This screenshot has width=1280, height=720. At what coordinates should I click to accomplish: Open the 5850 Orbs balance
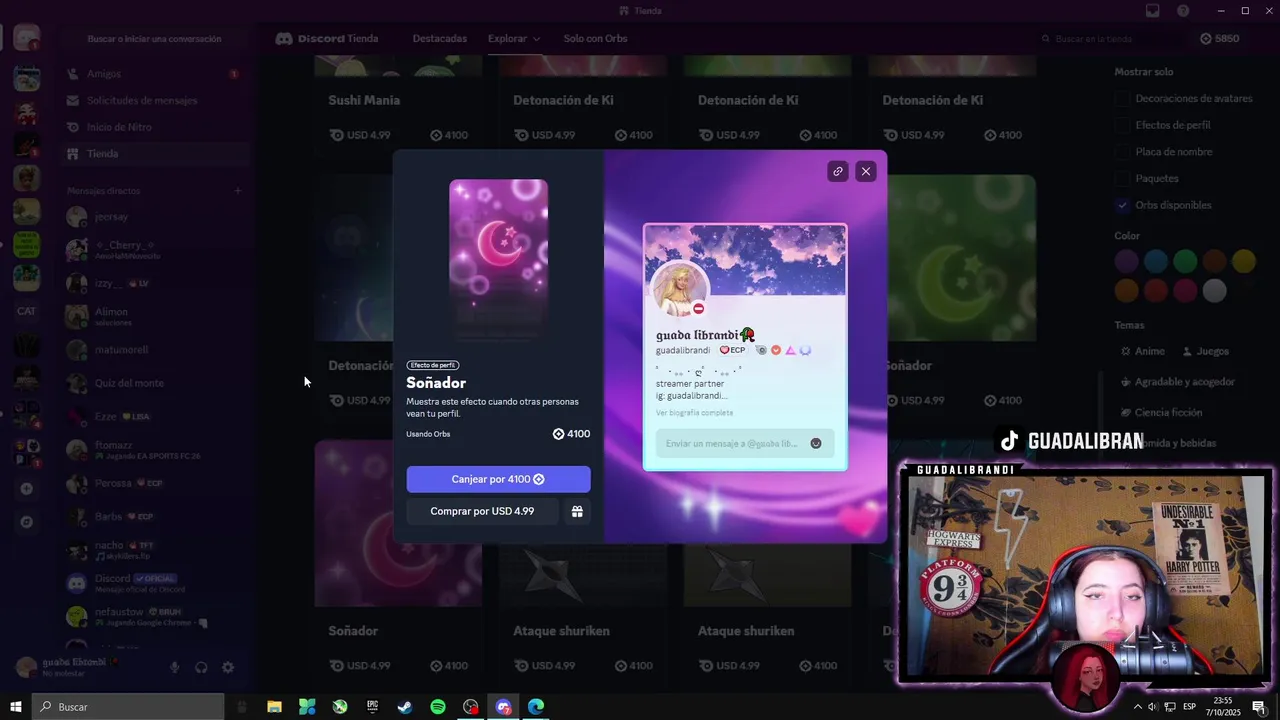(1219, 38)
